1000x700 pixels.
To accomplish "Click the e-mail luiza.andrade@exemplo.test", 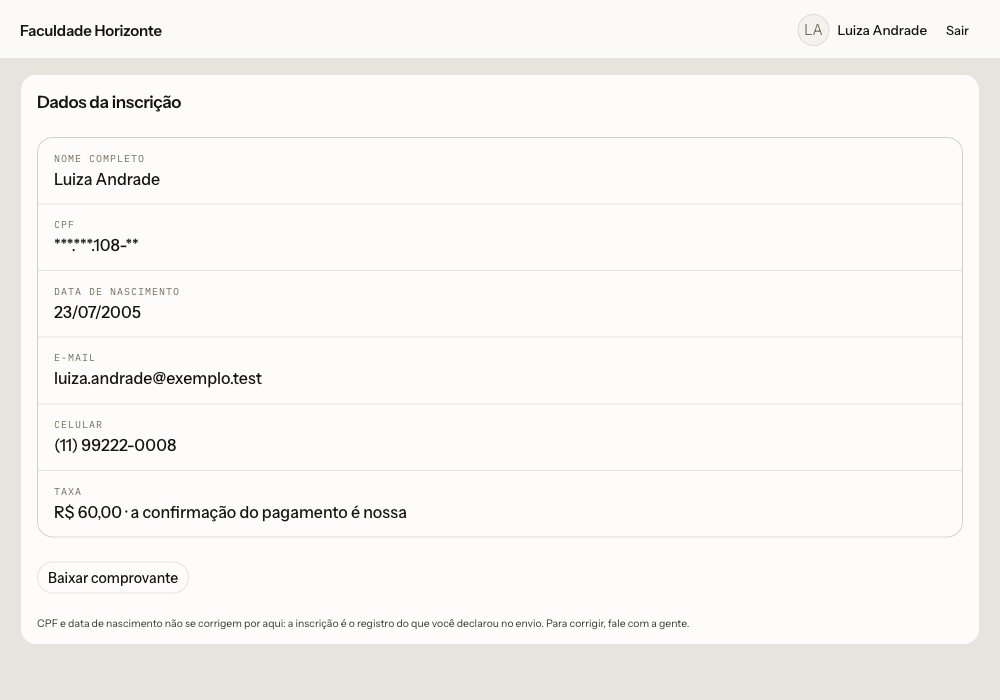I will 158,379.
